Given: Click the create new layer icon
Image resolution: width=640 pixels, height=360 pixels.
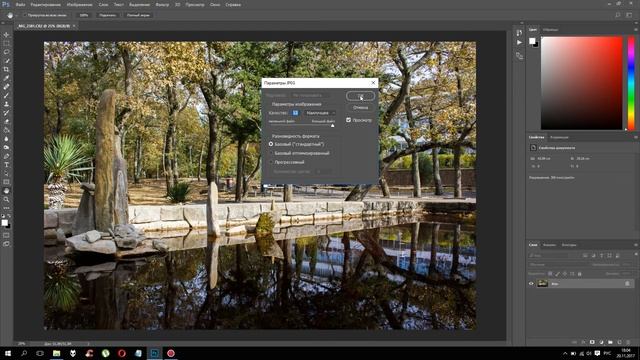Looking at the screenshot, I should coord(619,342).
